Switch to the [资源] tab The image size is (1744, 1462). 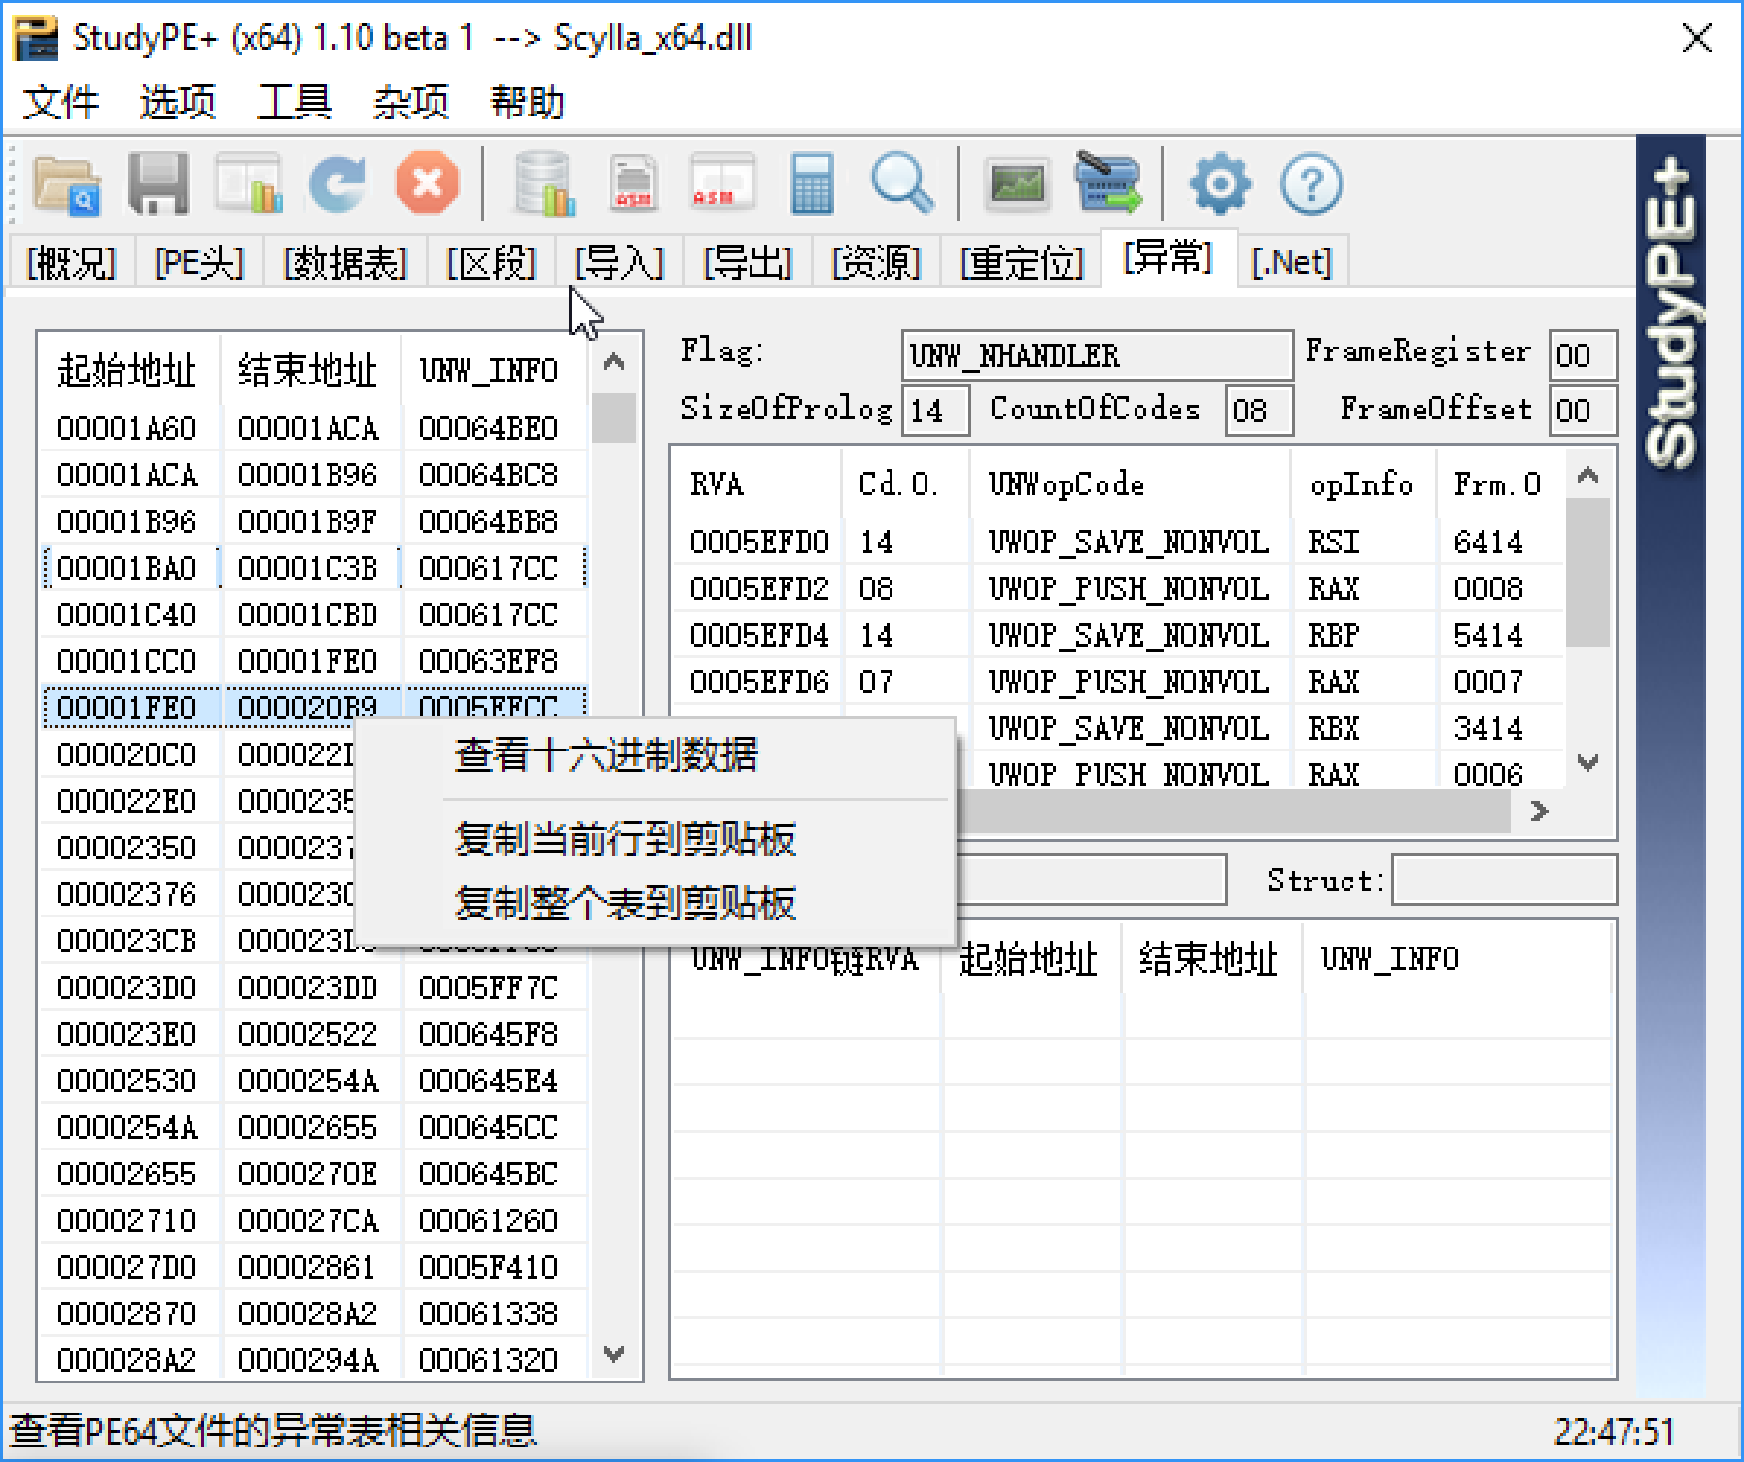pos(876,262)
